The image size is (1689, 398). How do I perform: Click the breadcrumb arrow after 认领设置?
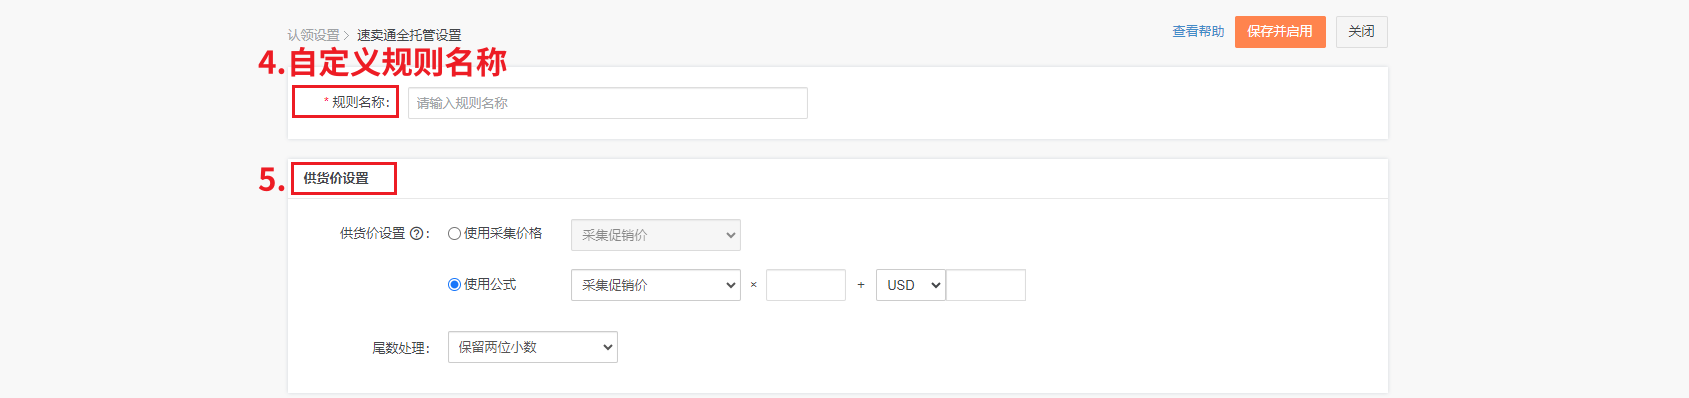pos(347,35)
